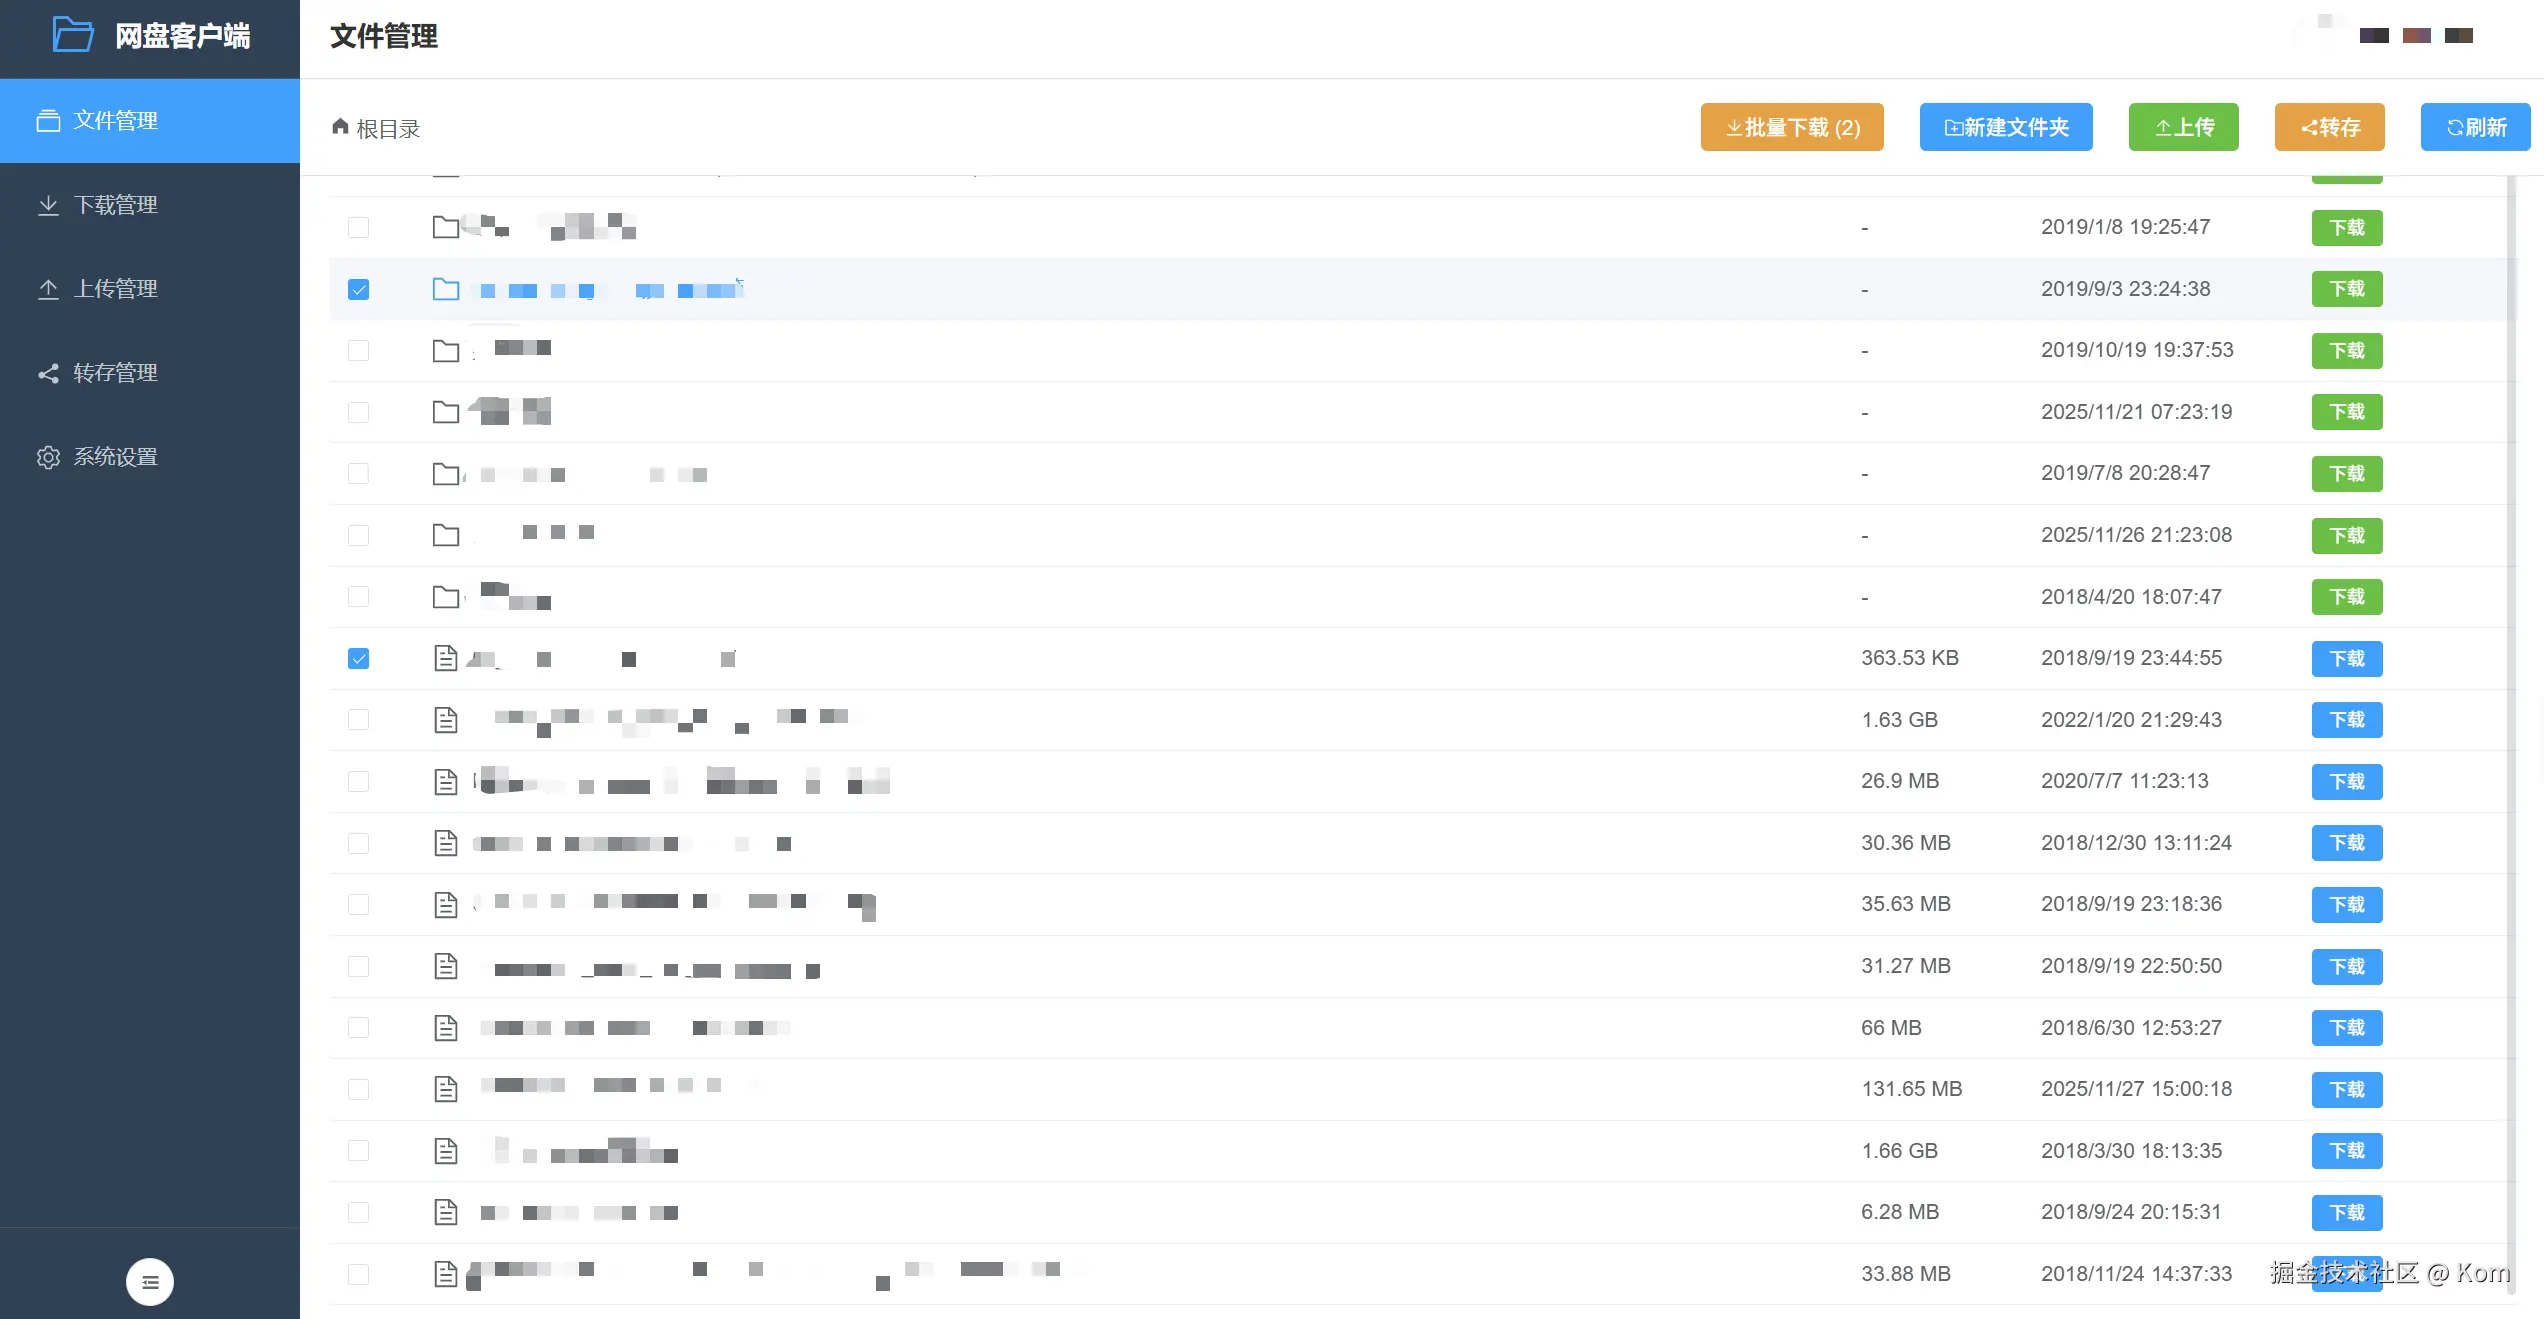Click the folder logo next to 网盘客户端

(x=72, y=35)
